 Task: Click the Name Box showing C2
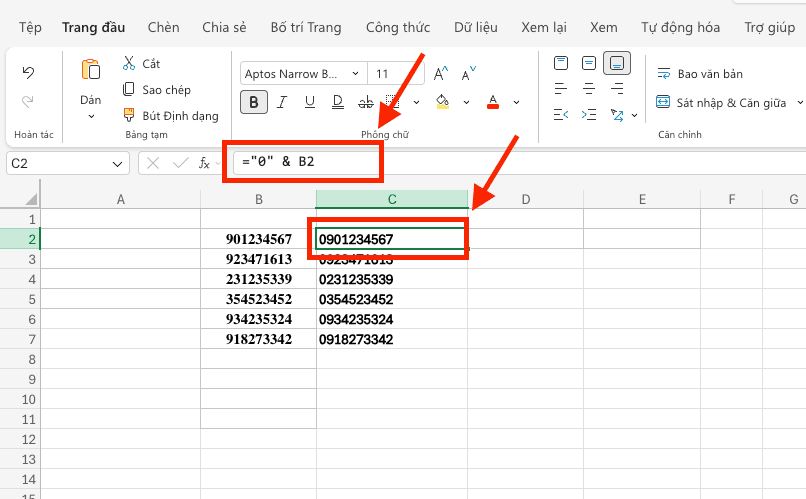coord(67,163)
